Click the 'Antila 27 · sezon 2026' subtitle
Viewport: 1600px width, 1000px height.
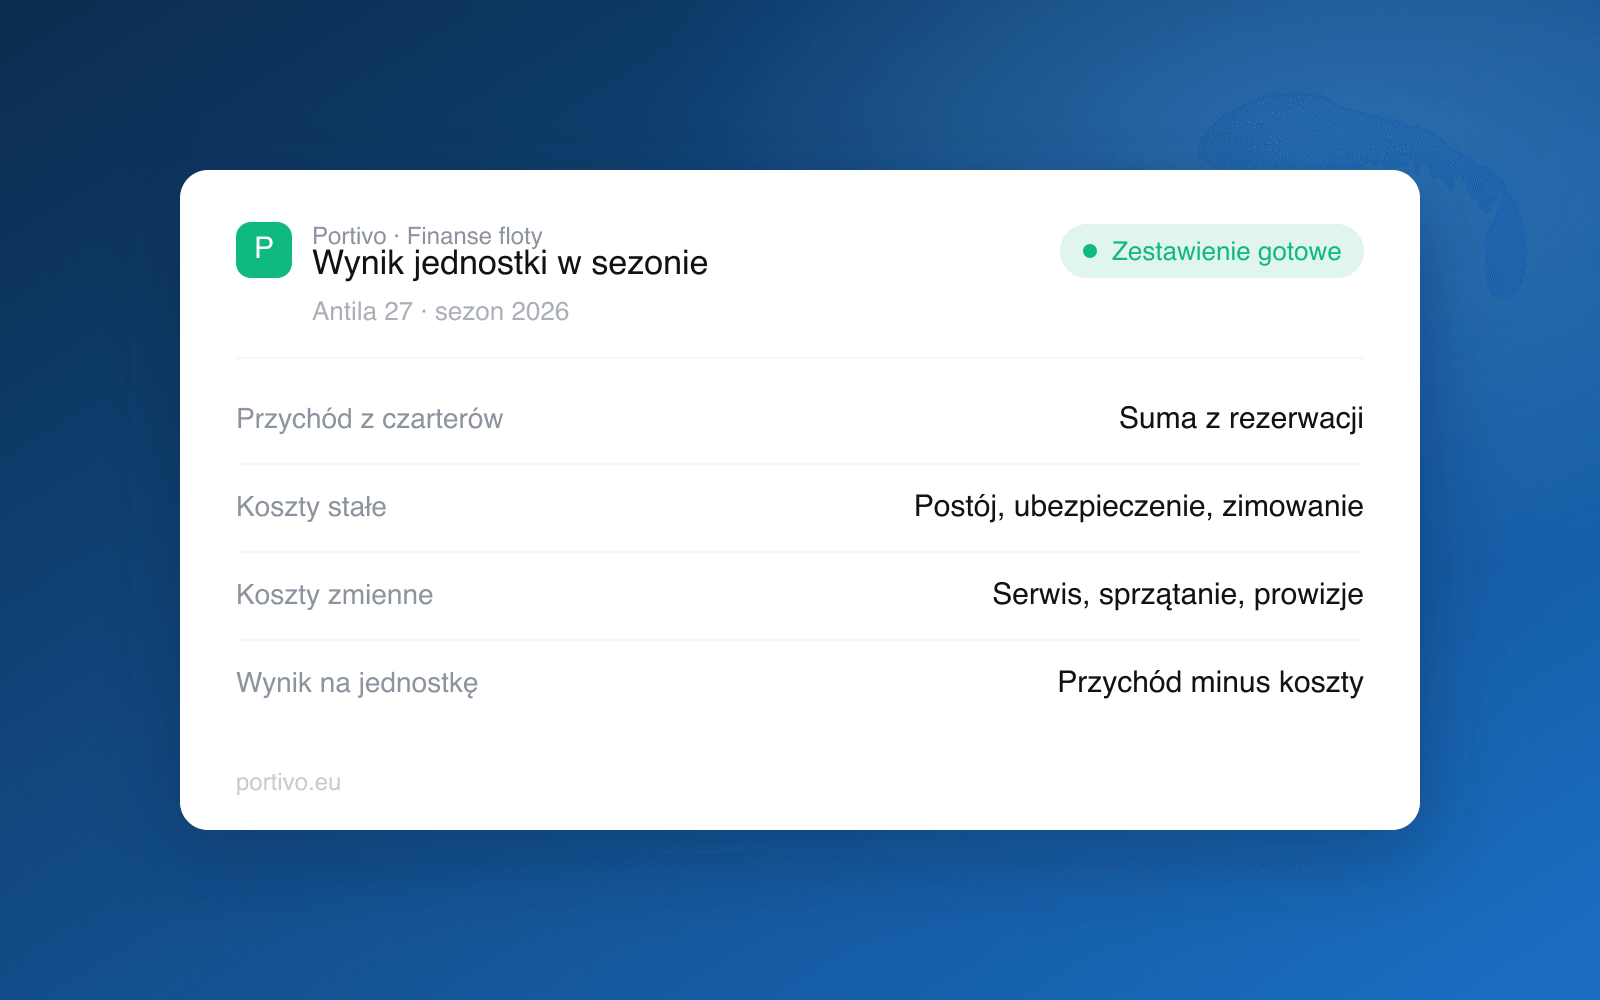point(440,312)
